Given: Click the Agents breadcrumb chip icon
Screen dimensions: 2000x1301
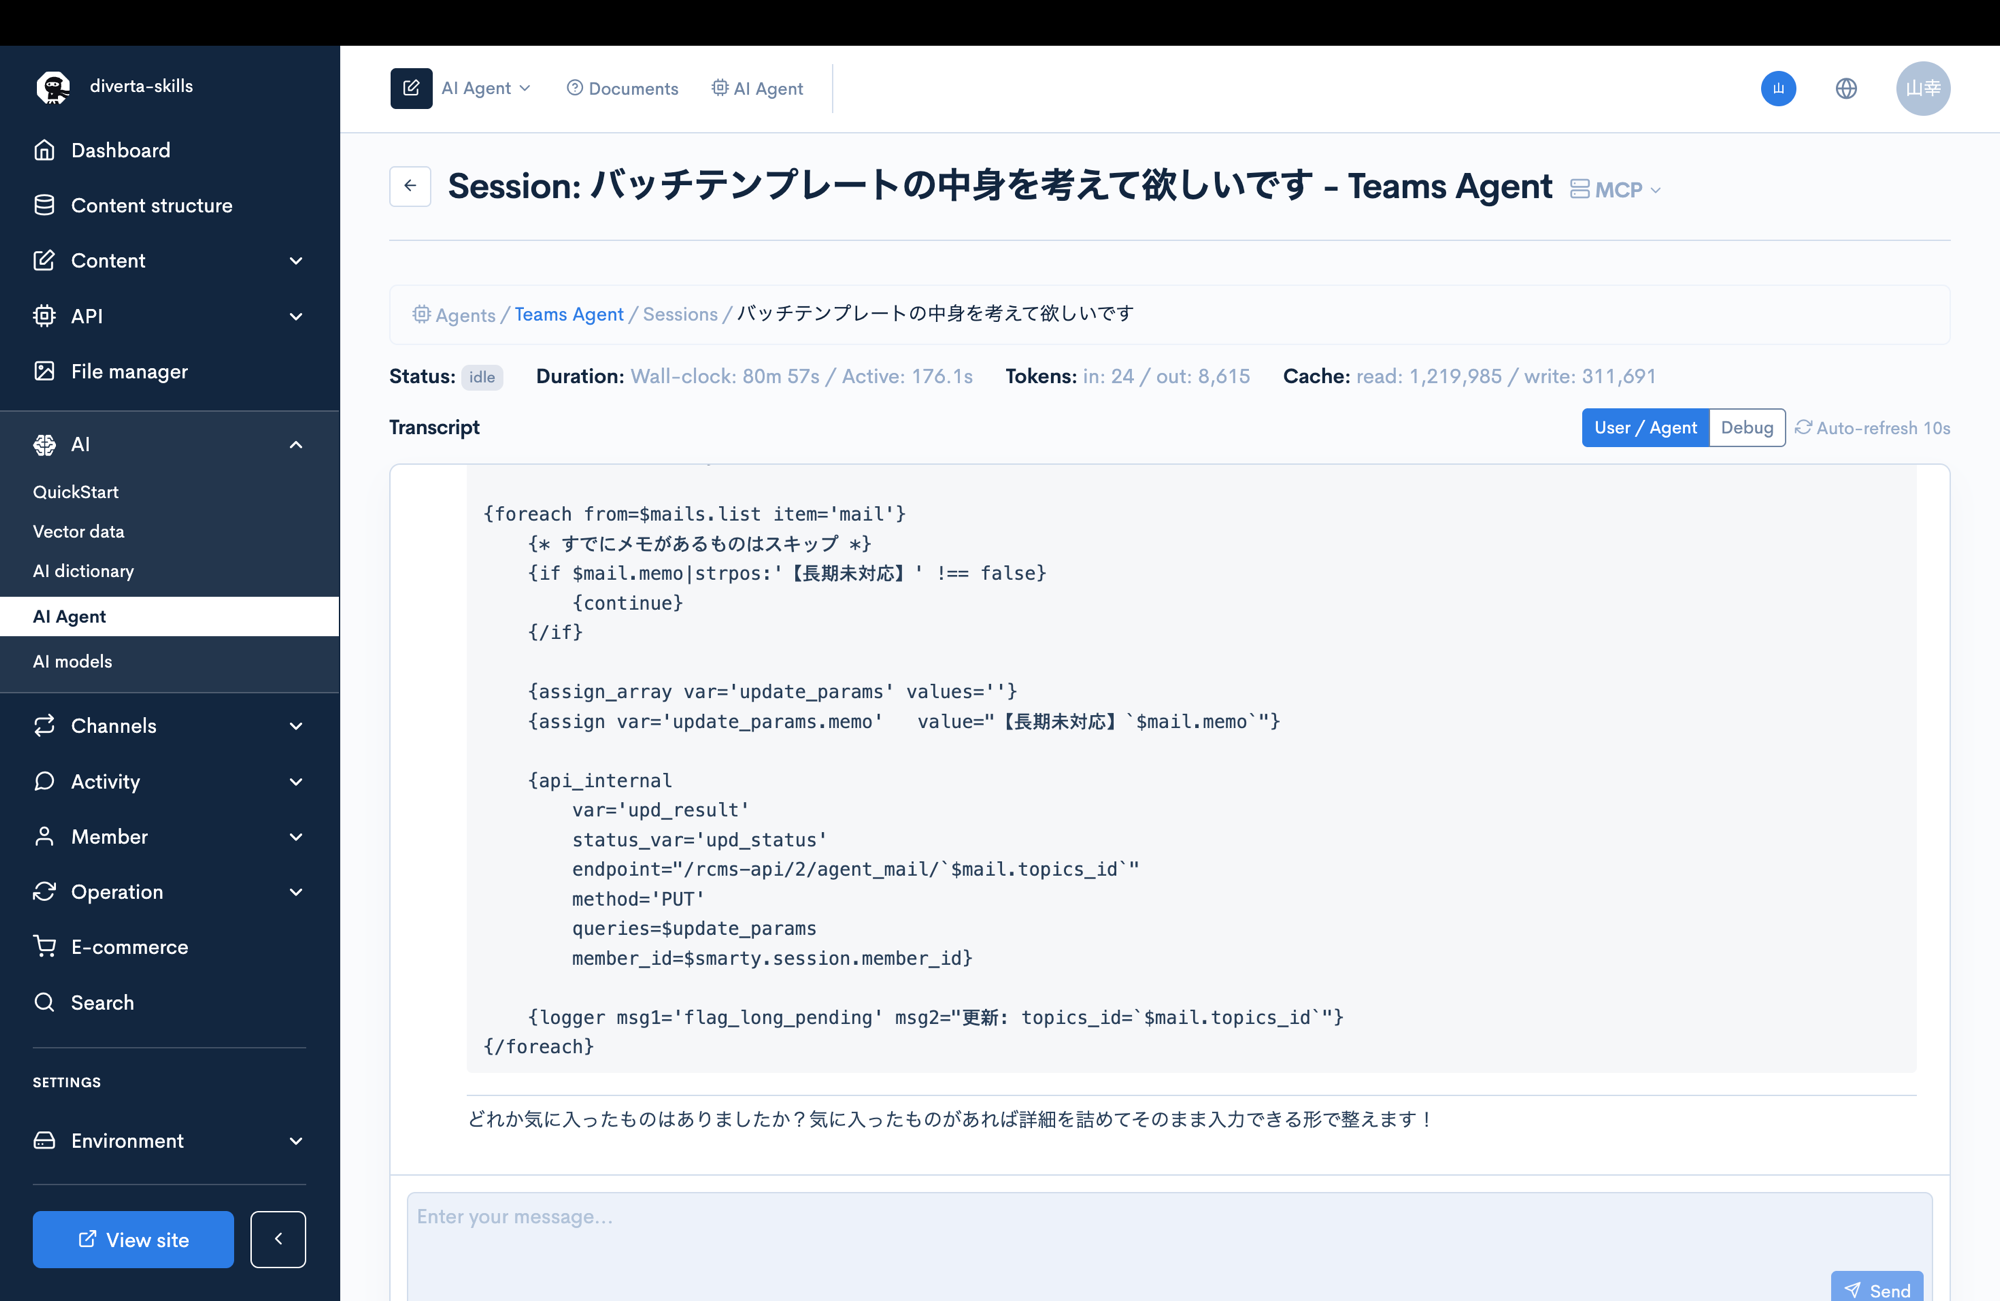Looking at the screenshot, I should pos(421,314).
